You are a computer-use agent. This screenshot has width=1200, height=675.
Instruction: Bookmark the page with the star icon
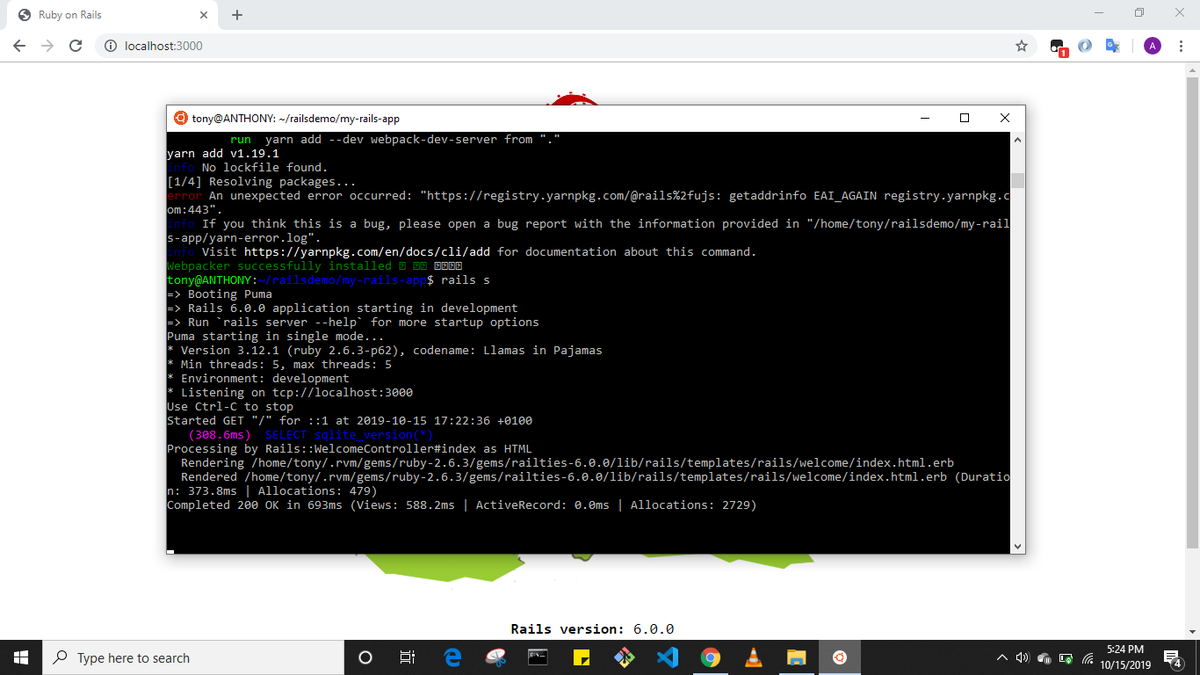click(1021, 45)
